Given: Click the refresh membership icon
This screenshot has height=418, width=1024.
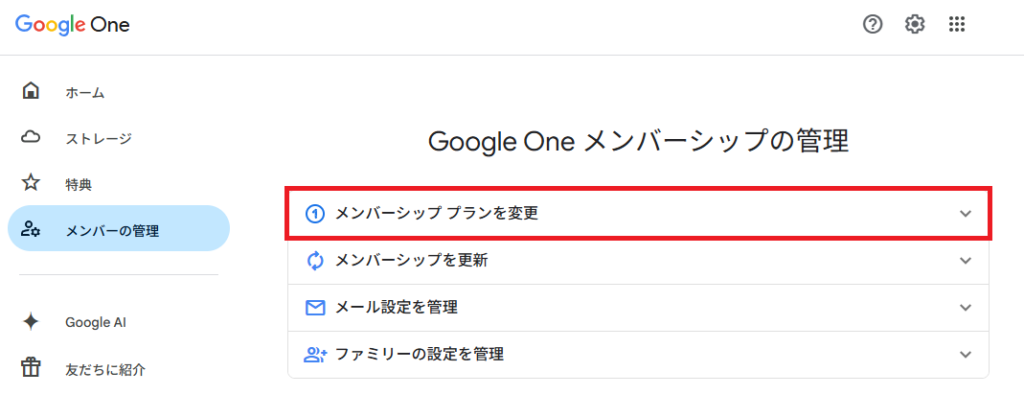Looking at the screenshot, I should coord(316,261).
